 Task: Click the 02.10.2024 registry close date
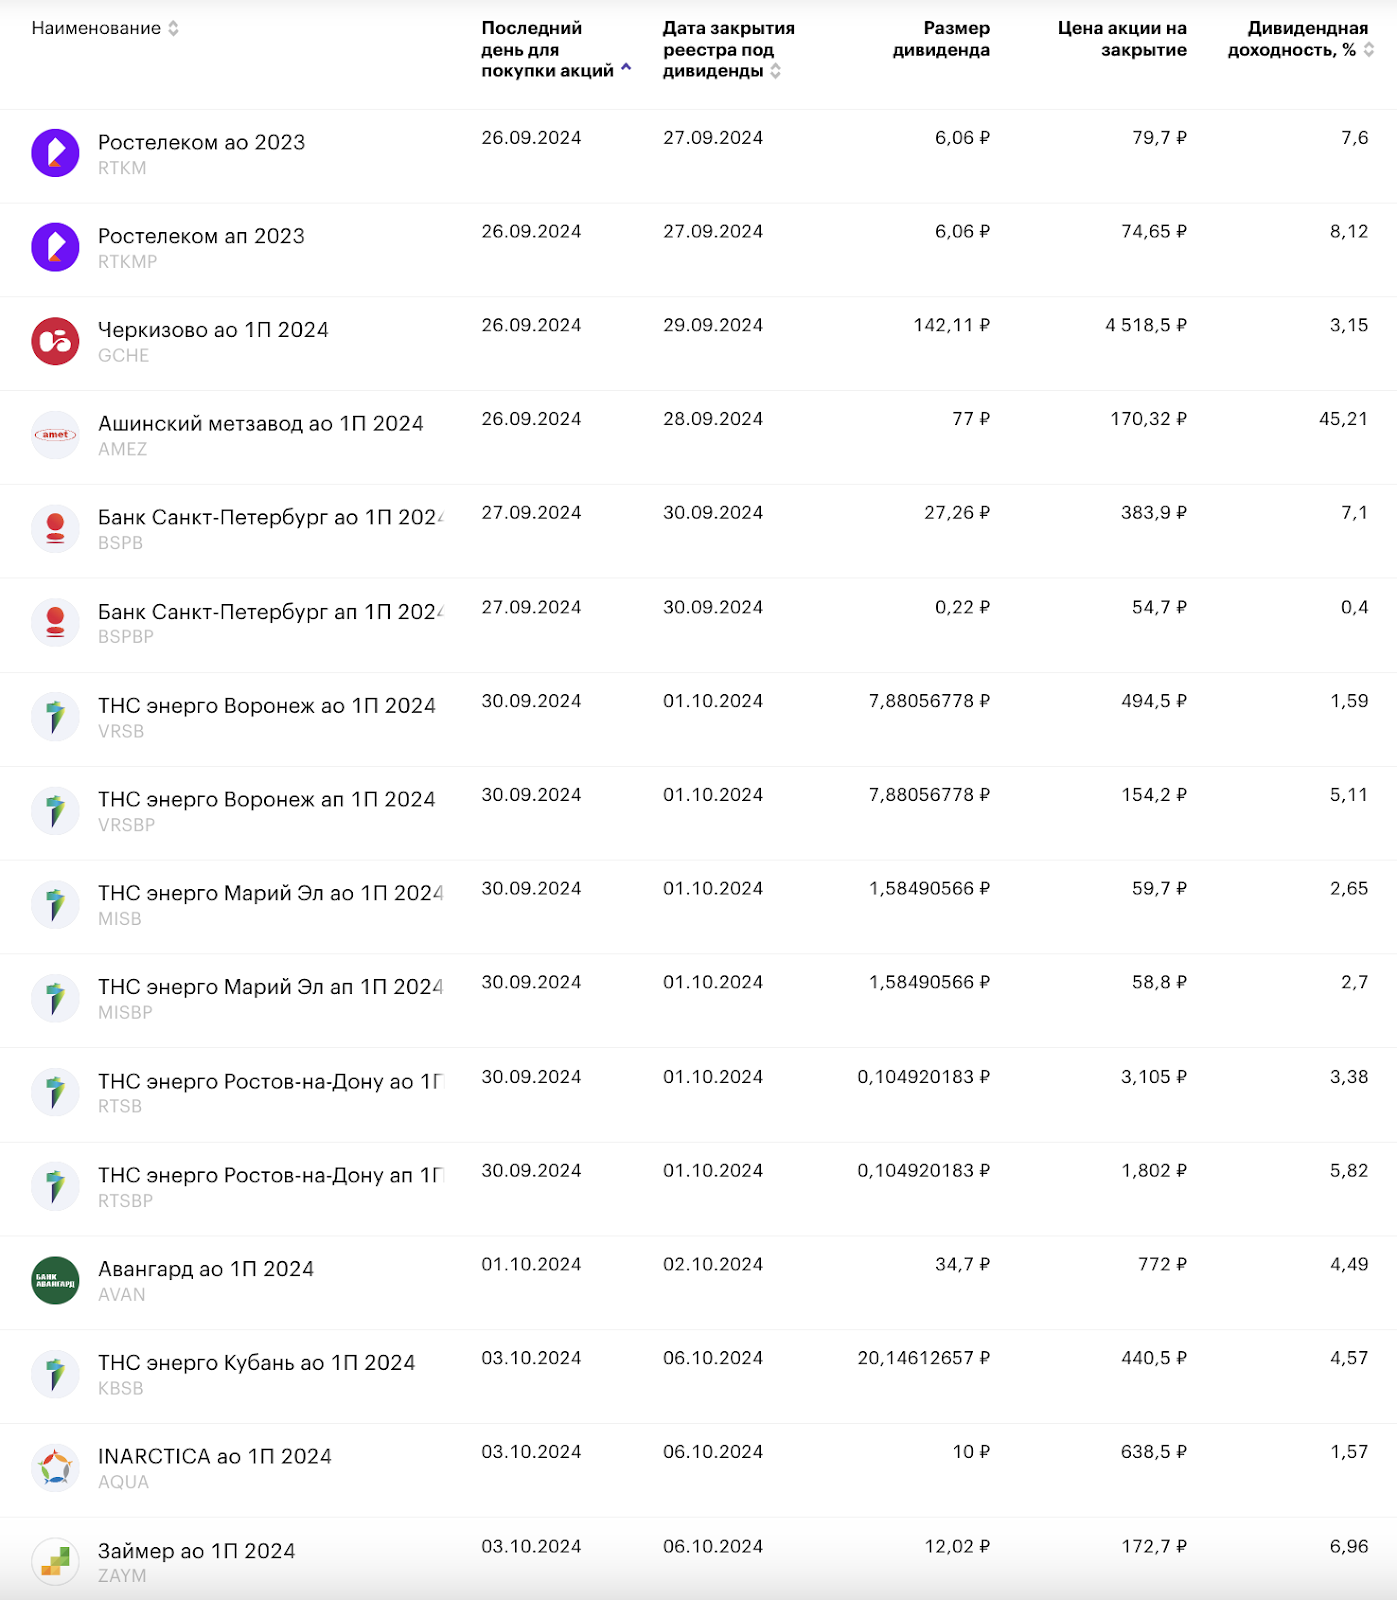[713, 1264]
